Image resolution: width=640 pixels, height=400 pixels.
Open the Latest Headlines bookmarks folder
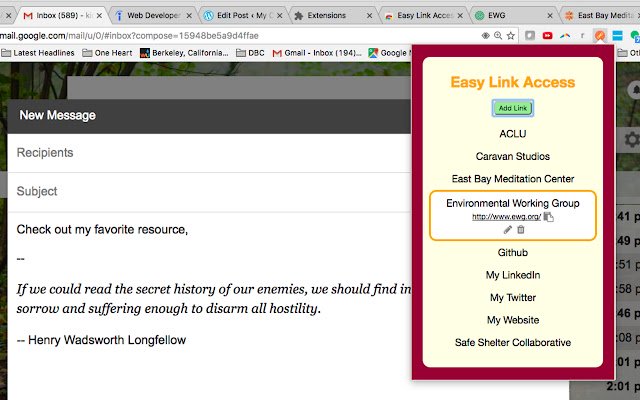tap(38, 53)
